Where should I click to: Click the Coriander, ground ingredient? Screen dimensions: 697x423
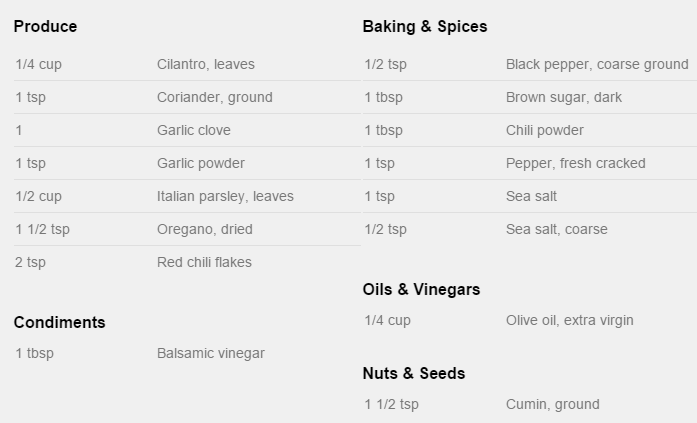click(214, 97)
